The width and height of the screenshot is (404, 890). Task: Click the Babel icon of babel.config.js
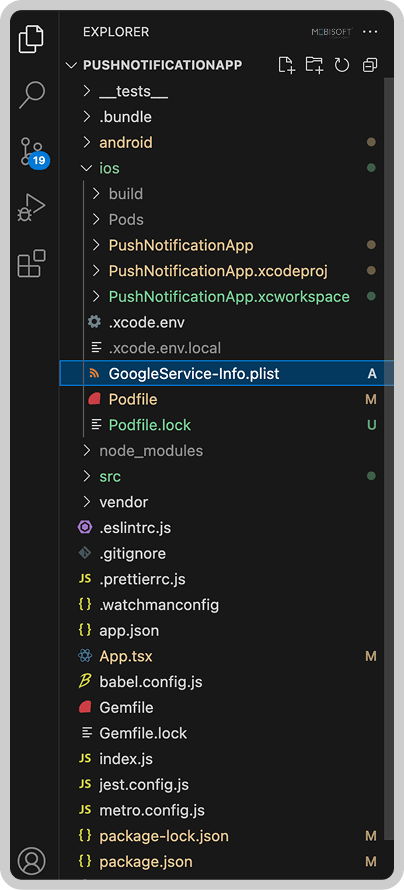point(85,682)
